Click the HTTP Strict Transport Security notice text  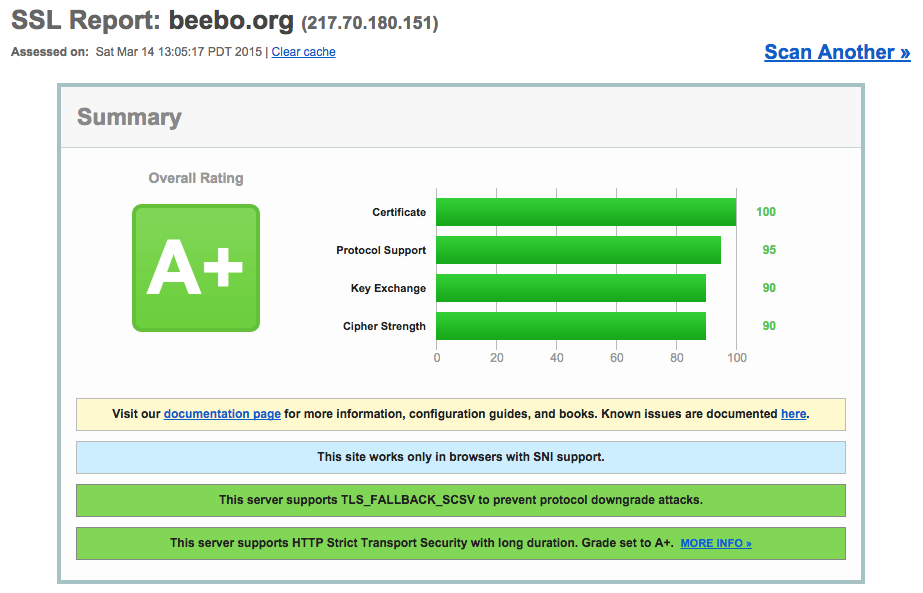[x=421, y=543]
